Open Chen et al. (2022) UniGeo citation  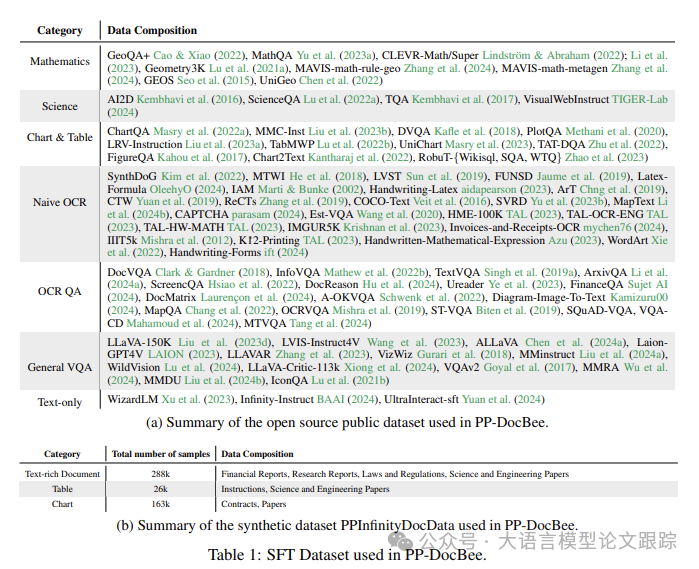click(341, 81)
